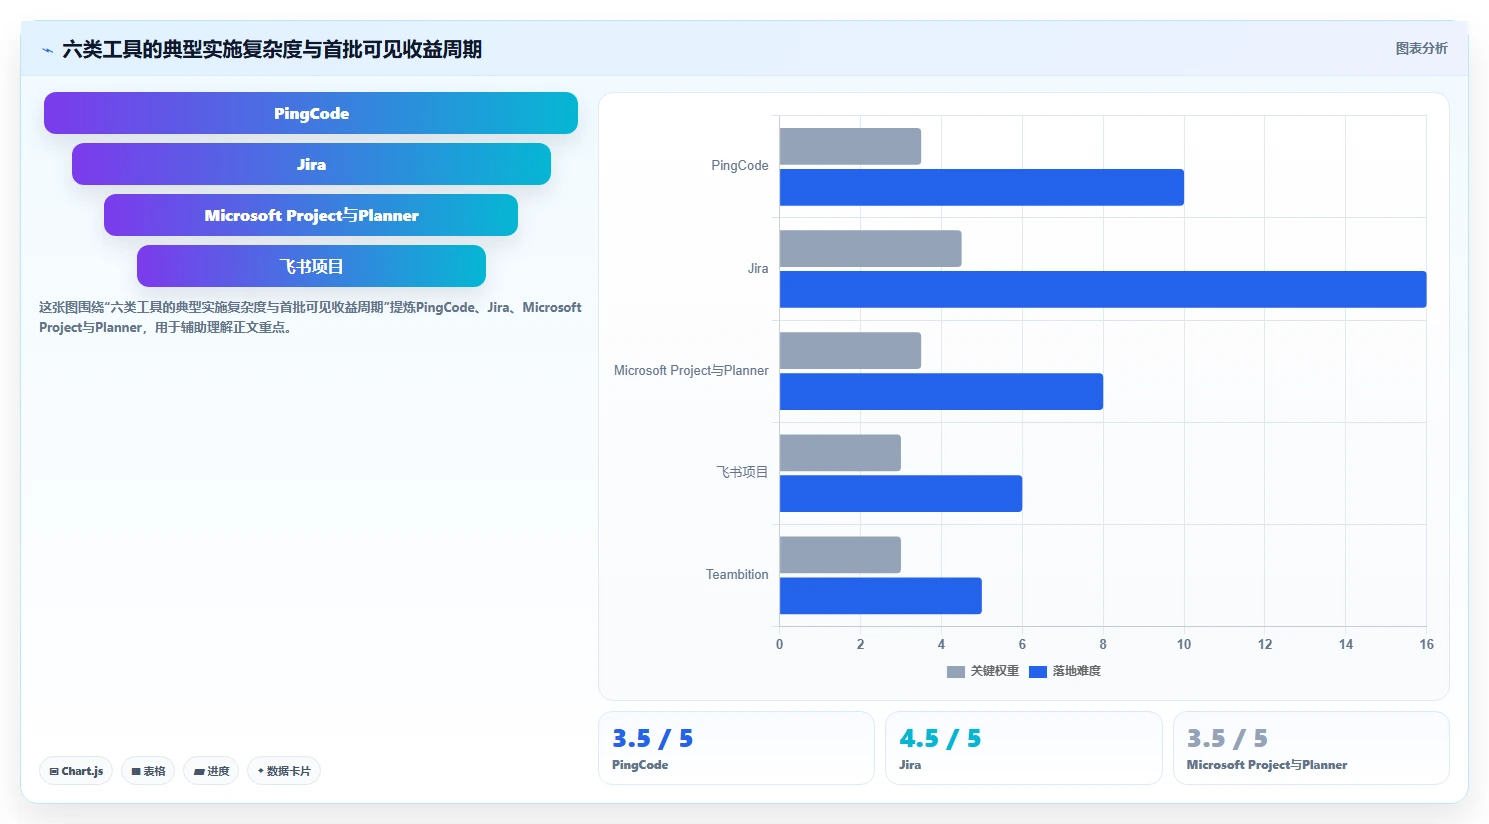Viewport: 1489px width, 824px height.
Task: Click Microsoft Project与Planner blue bar
Action: pyautogui.click(x=941, y=391)
